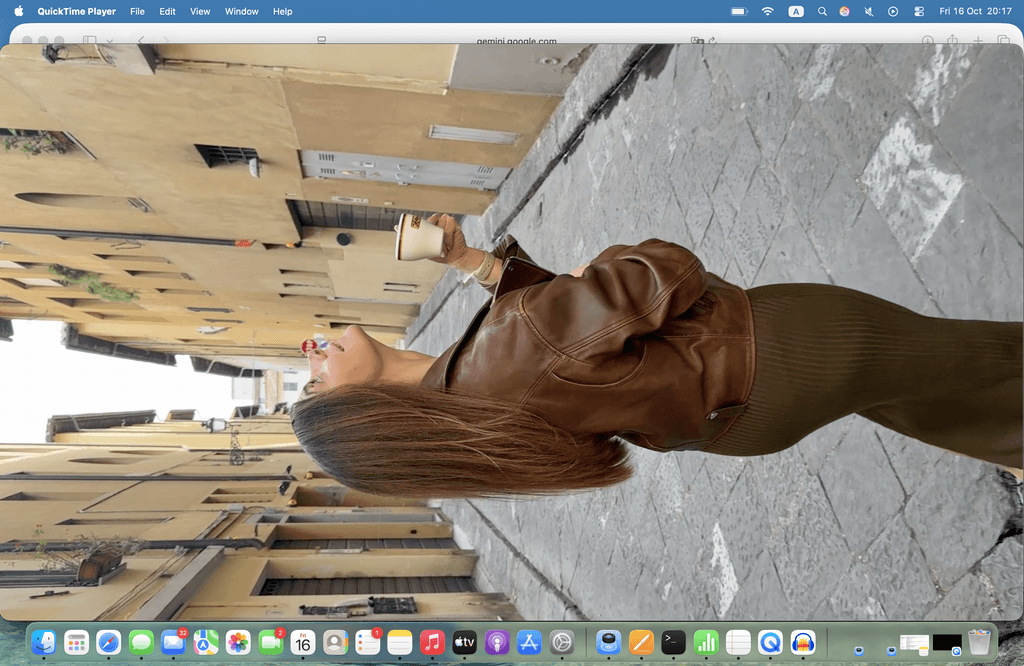This screenshot has width=1024, height=666.
Task: Click the date and time Fri 16 Oct 20:17
Action: coord(975,11)
